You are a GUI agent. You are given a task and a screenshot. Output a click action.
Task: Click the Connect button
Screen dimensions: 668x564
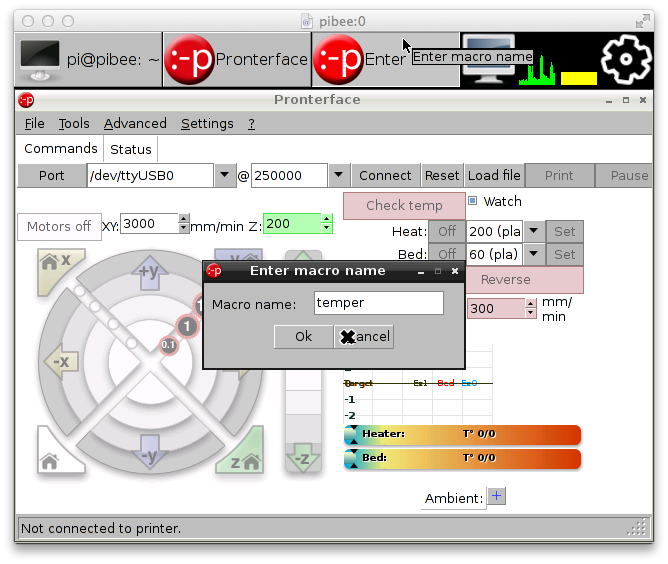pos(385,176)
